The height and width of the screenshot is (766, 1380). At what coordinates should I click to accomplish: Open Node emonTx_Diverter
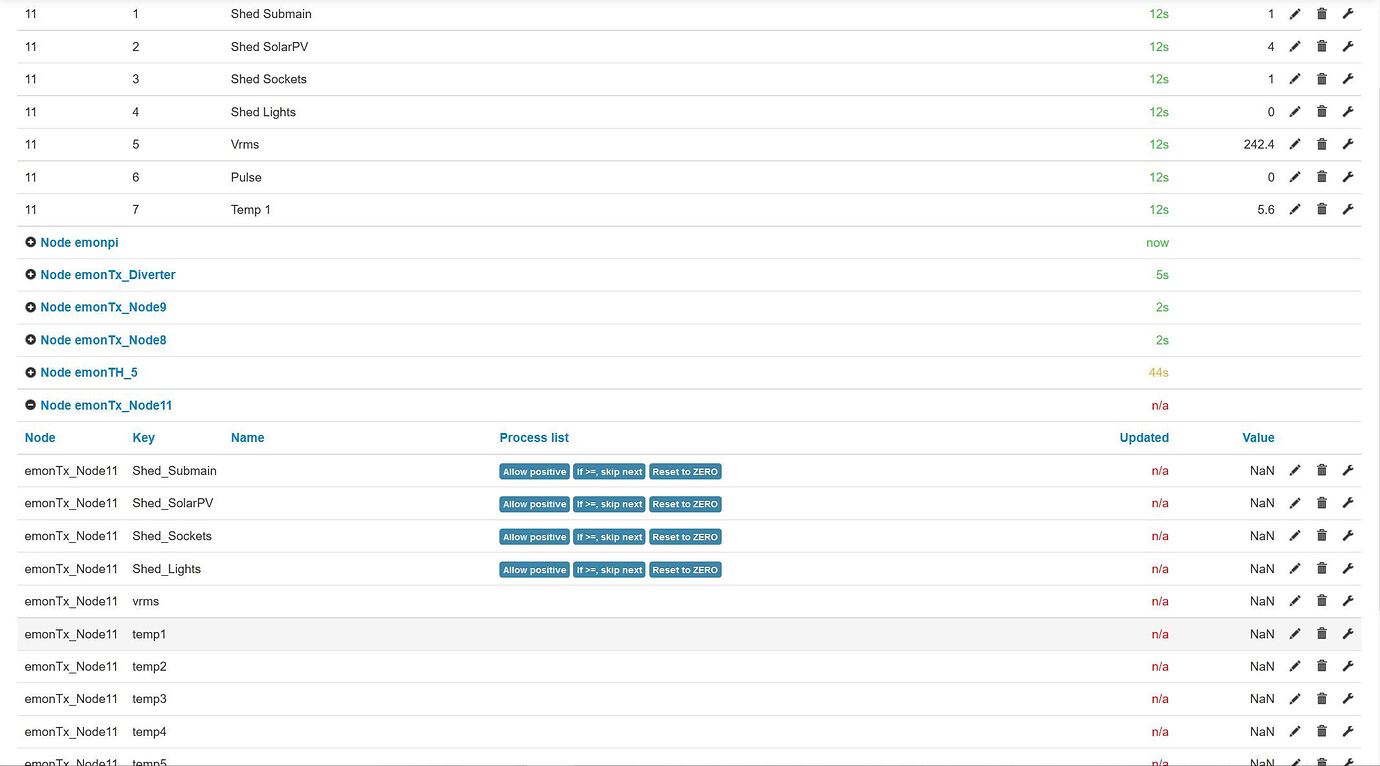pyautogui.click(x=107, y=274)
